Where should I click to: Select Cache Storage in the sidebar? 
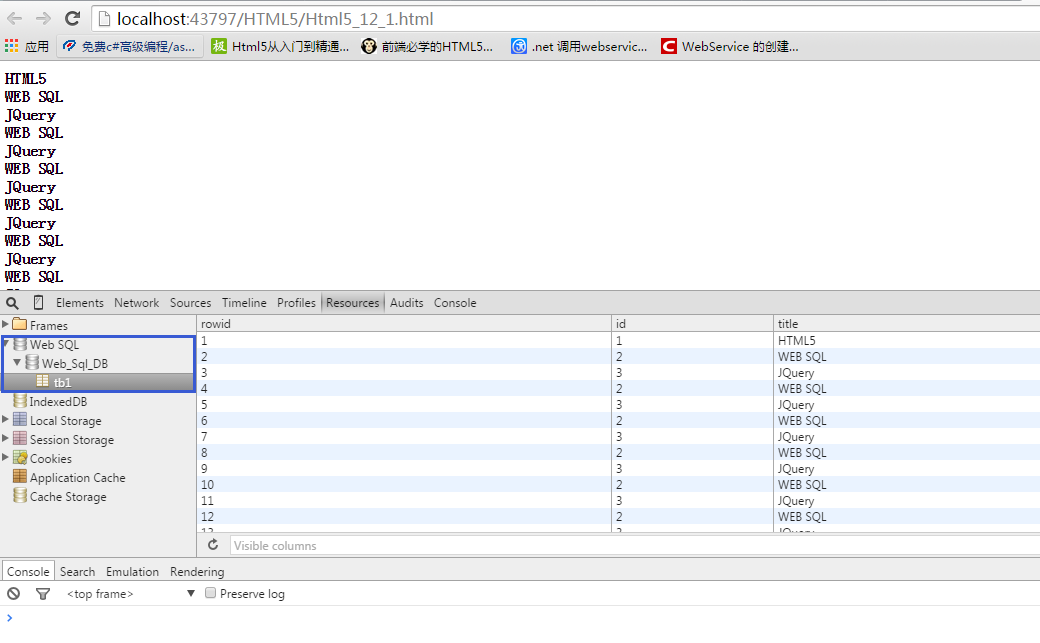click(x=68, y=497)
